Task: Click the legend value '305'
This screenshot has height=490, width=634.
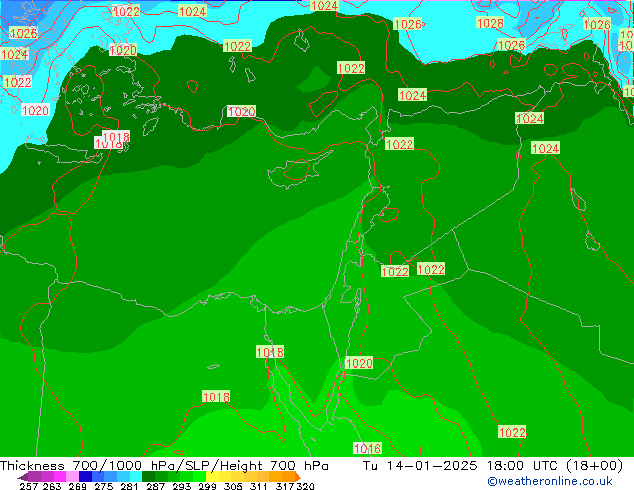Action: pos(233,486)
